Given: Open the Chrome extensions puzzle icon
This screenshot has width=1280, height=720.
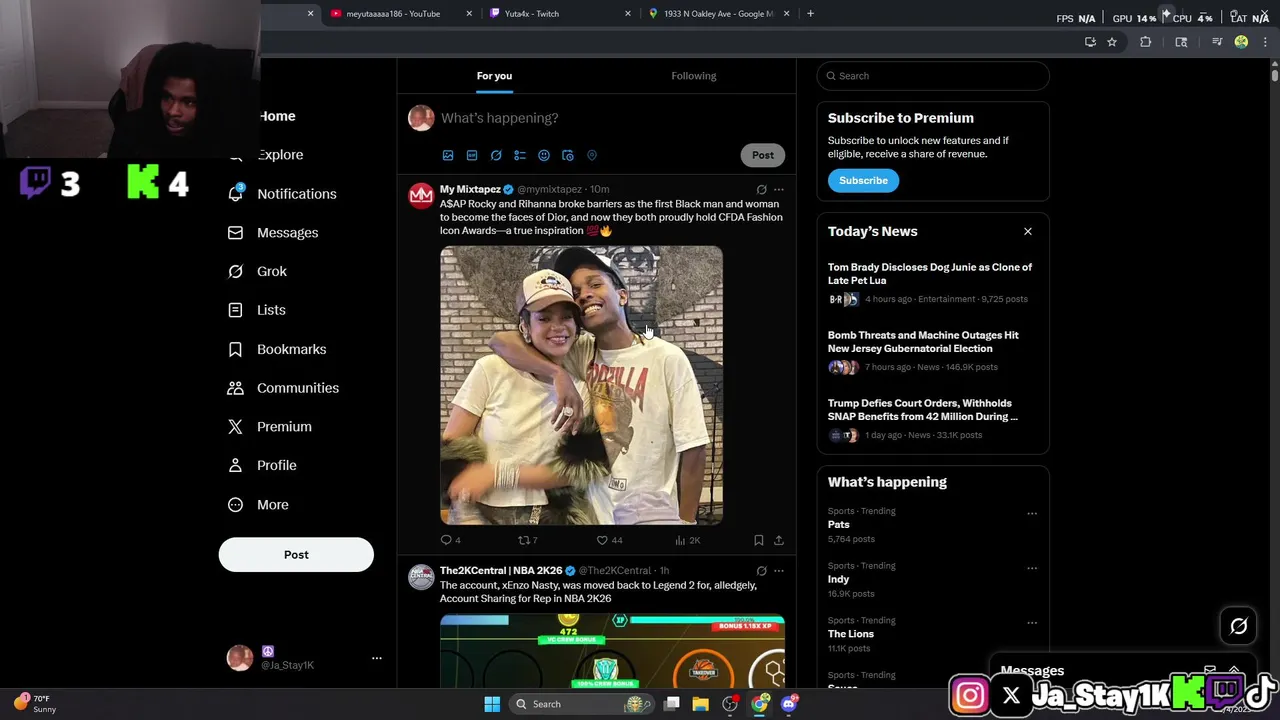Looking at the screenshot, I should click(1146, 42).
